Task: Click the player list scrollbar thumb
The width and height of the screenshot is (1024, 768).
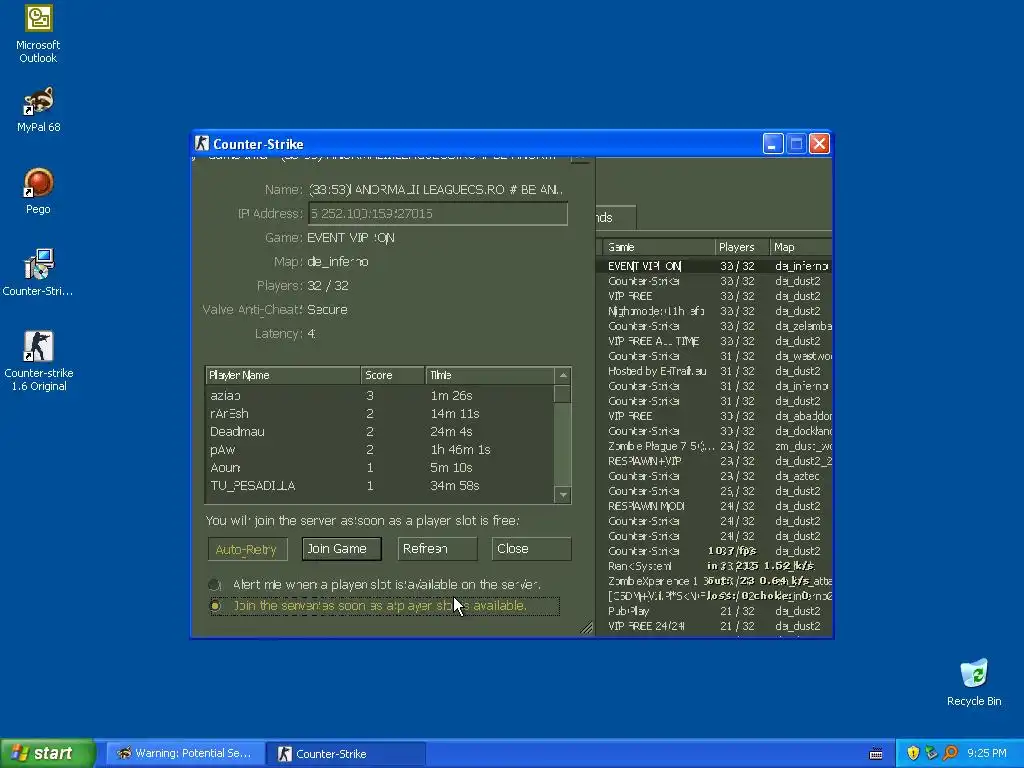Action: click(562, 394)
